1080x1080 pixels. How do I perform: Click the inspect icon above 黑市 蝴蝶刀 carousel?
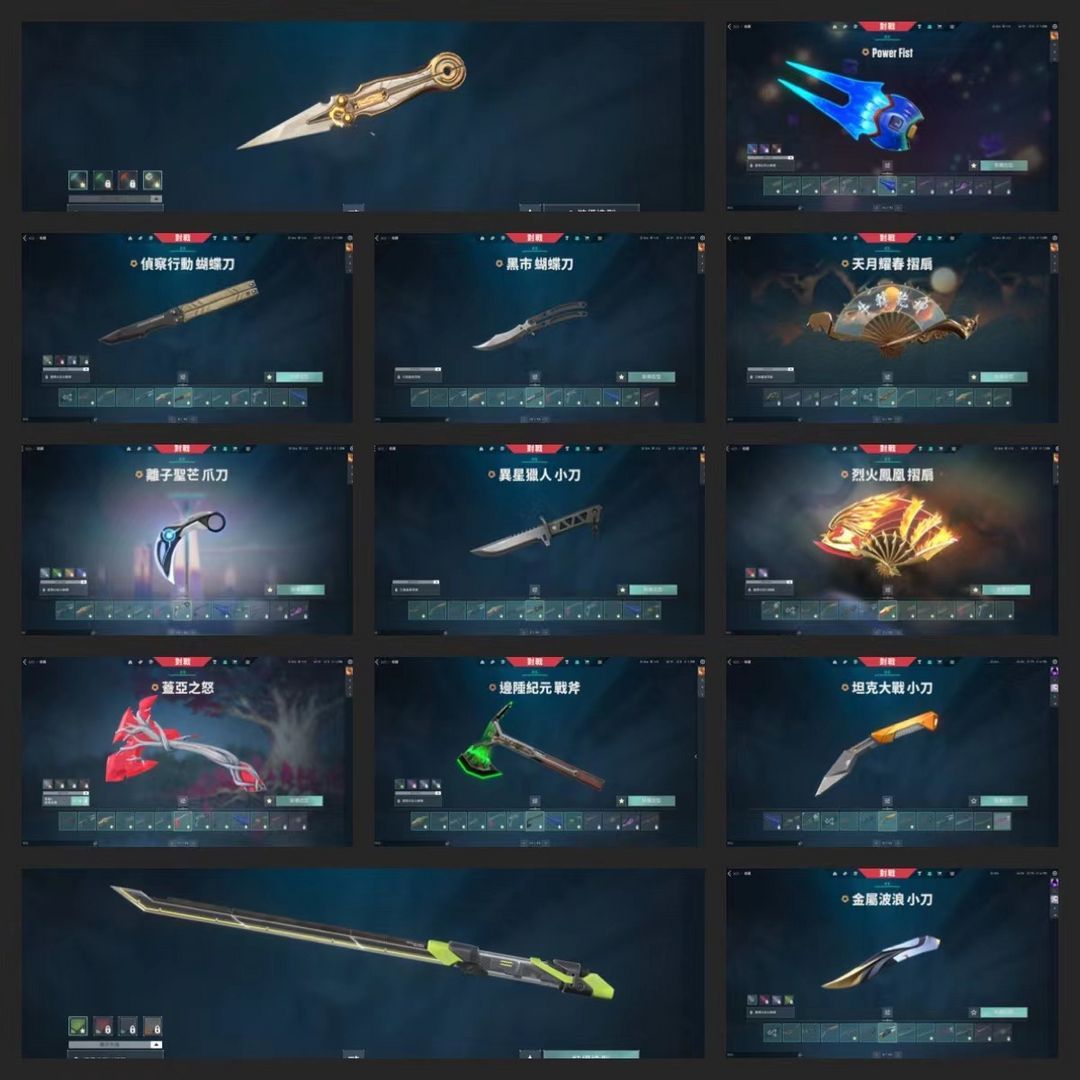[x=534, y=377]
